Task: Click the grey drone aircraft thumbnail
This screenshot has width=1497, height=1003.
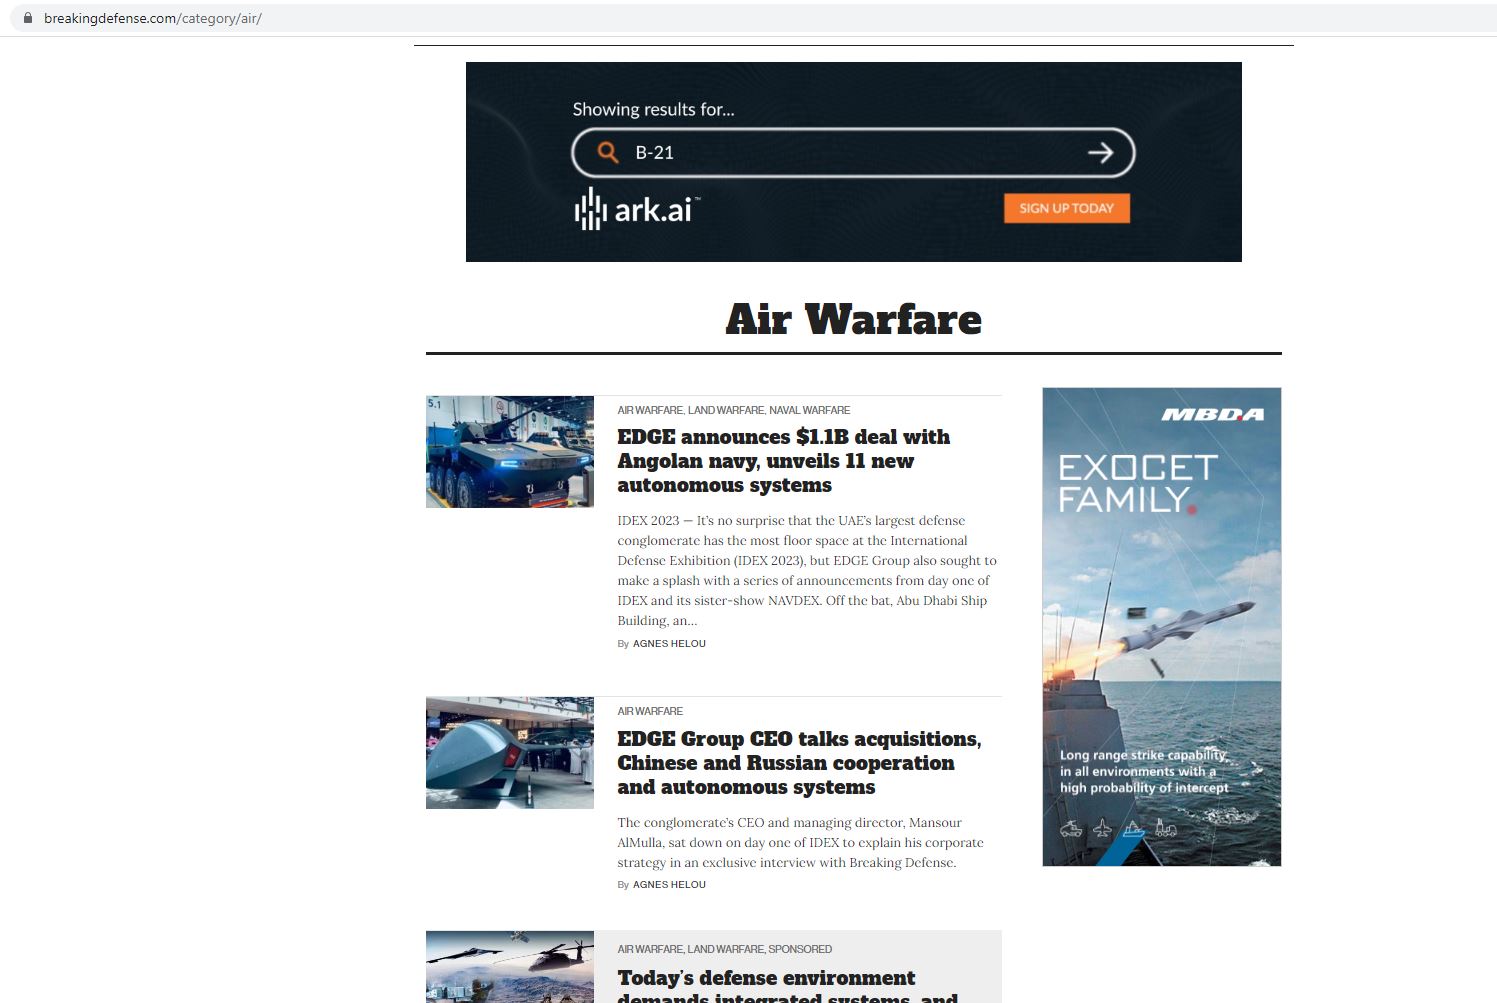Action: [x=509, y=753]
